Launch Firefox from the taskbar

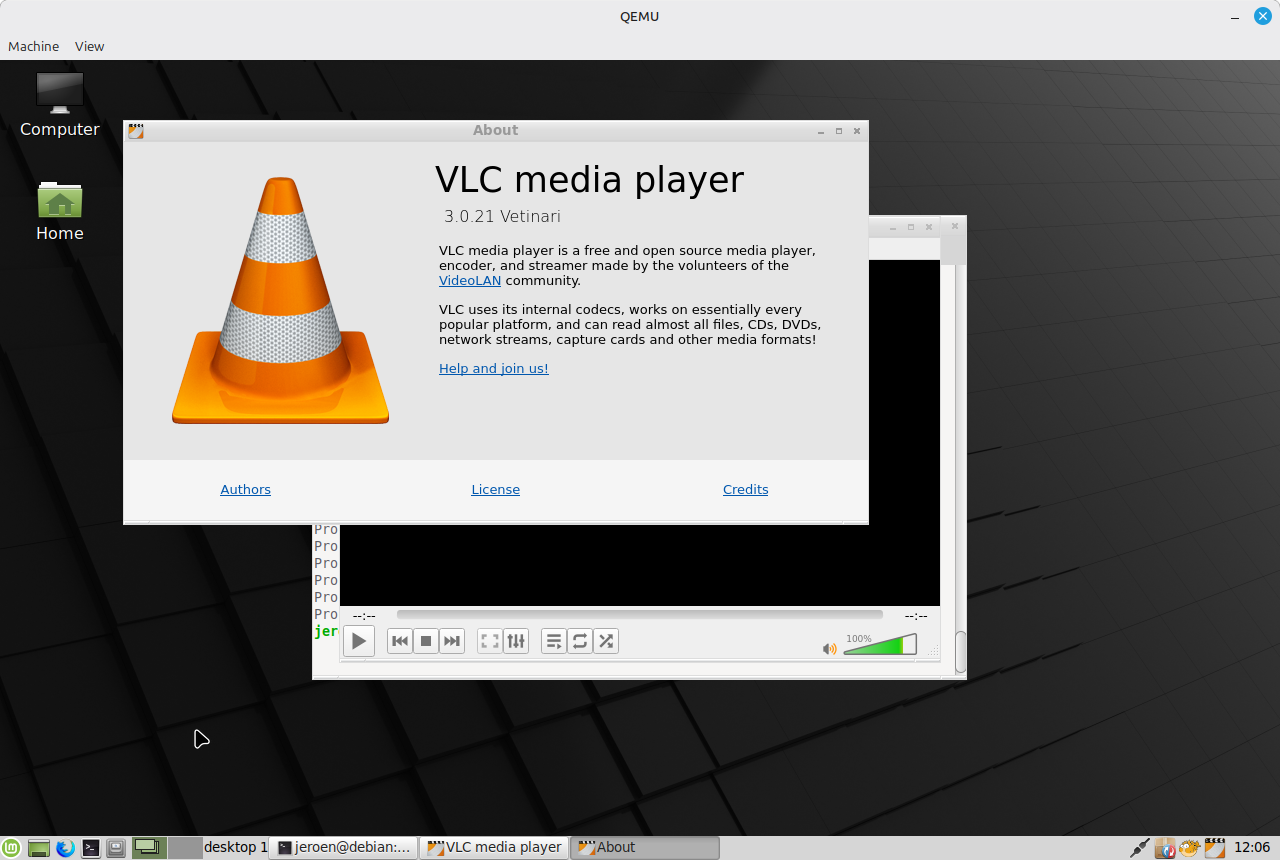(65, 848)
